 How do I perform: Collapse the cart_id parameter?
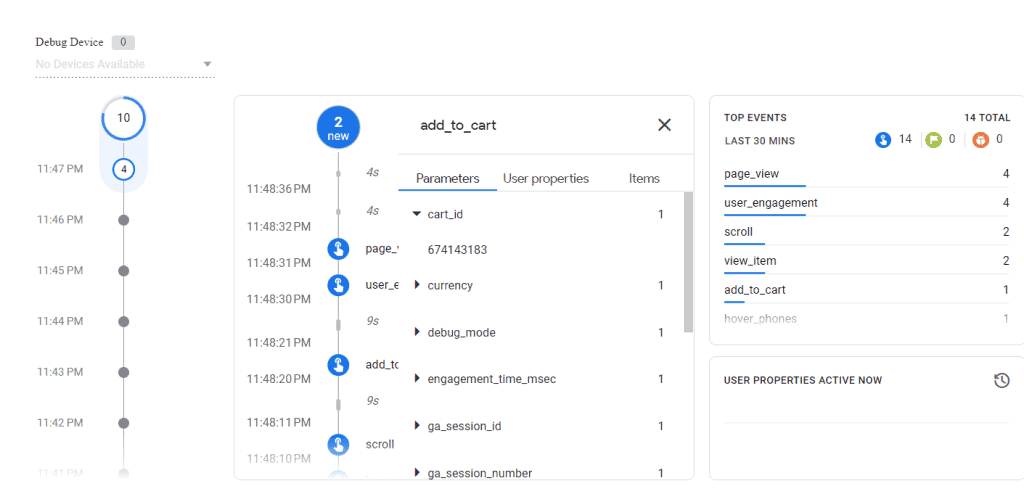click(417, 214)
